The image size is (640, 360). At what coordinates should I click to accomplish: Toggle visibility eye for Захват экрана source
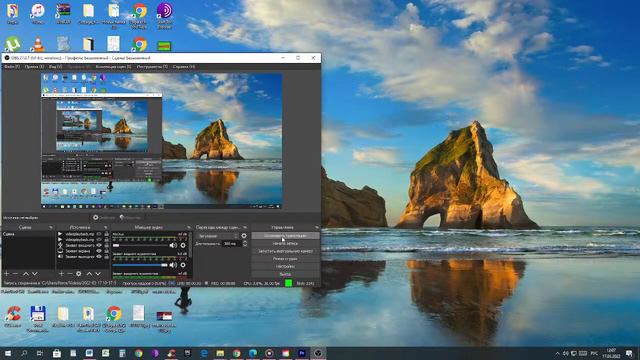click(98, 251)
